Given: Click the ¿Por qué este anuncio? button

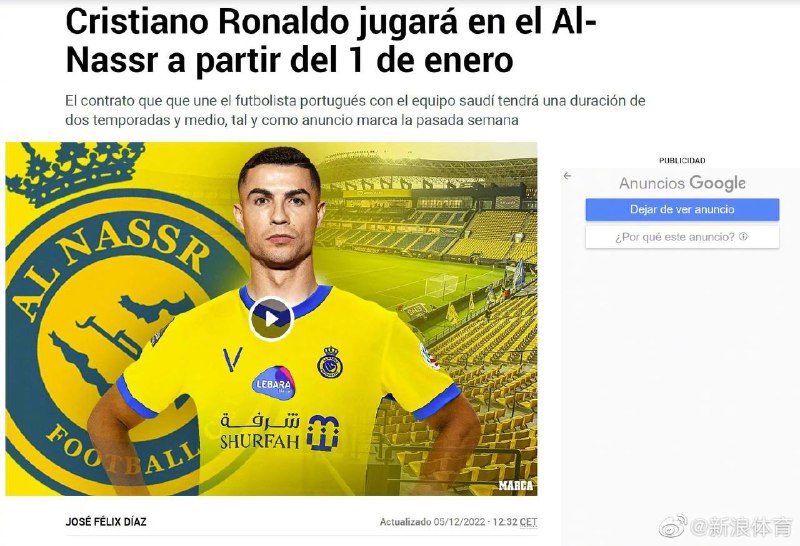Looking at the screenshot, I should [682, 237].
